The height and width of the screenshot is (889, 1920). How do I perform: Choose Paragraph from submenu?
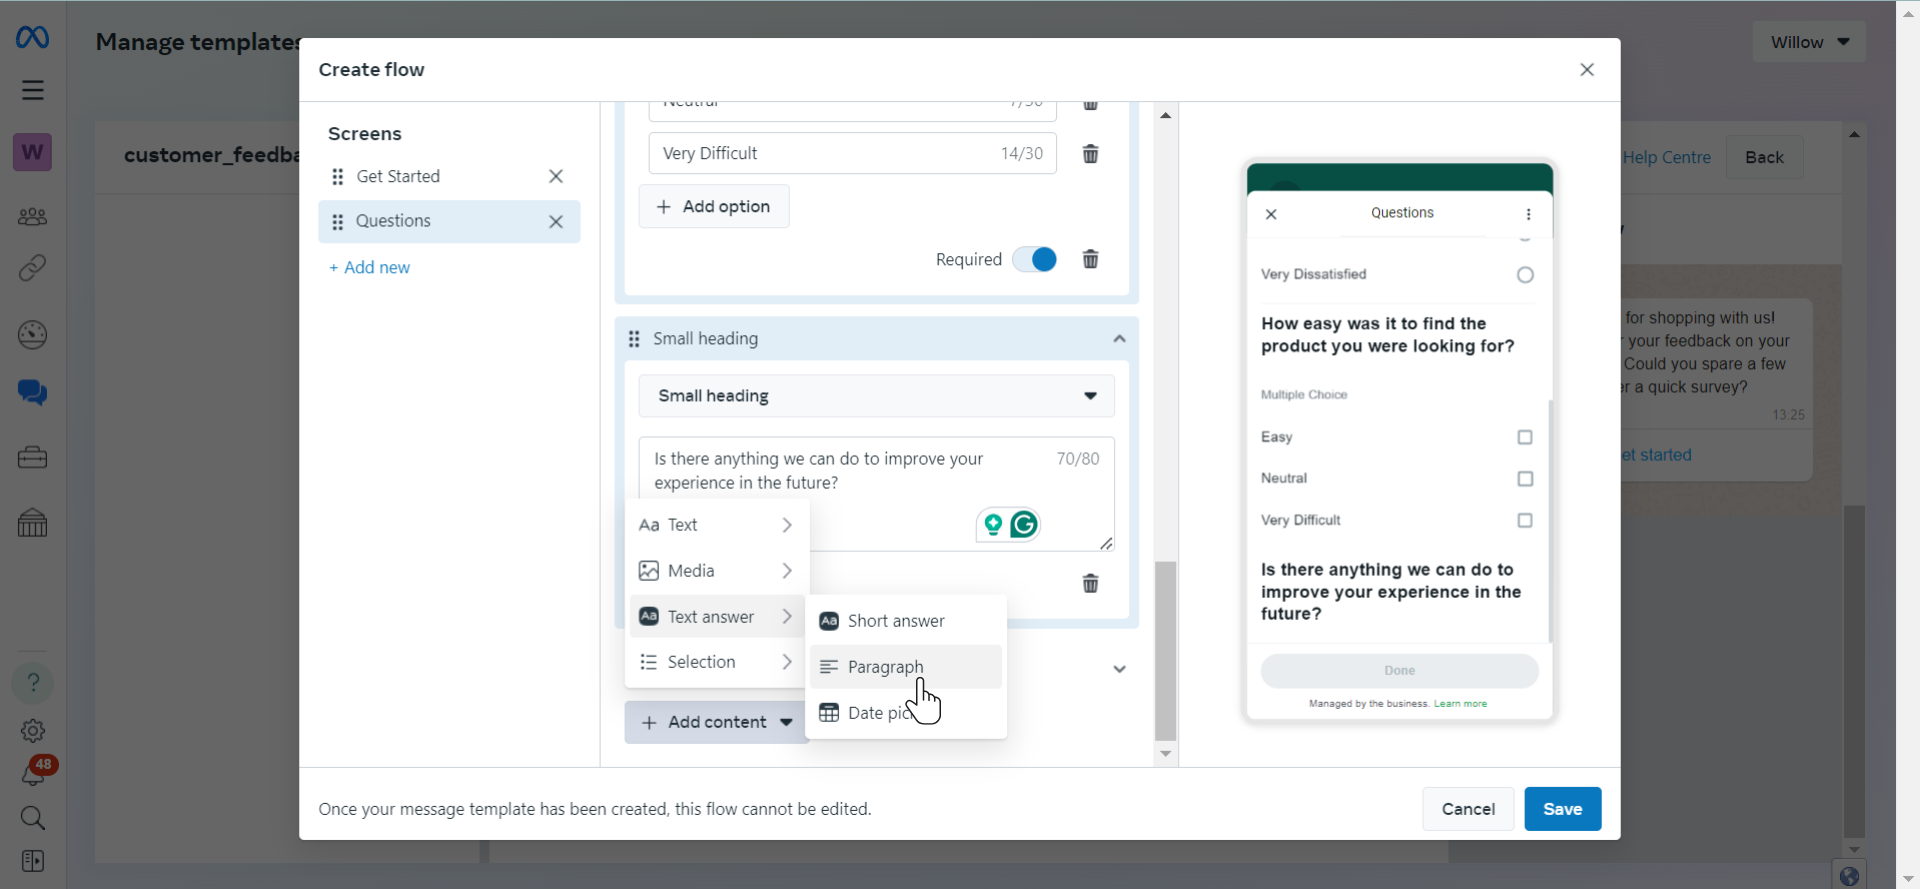pos(906,667)
